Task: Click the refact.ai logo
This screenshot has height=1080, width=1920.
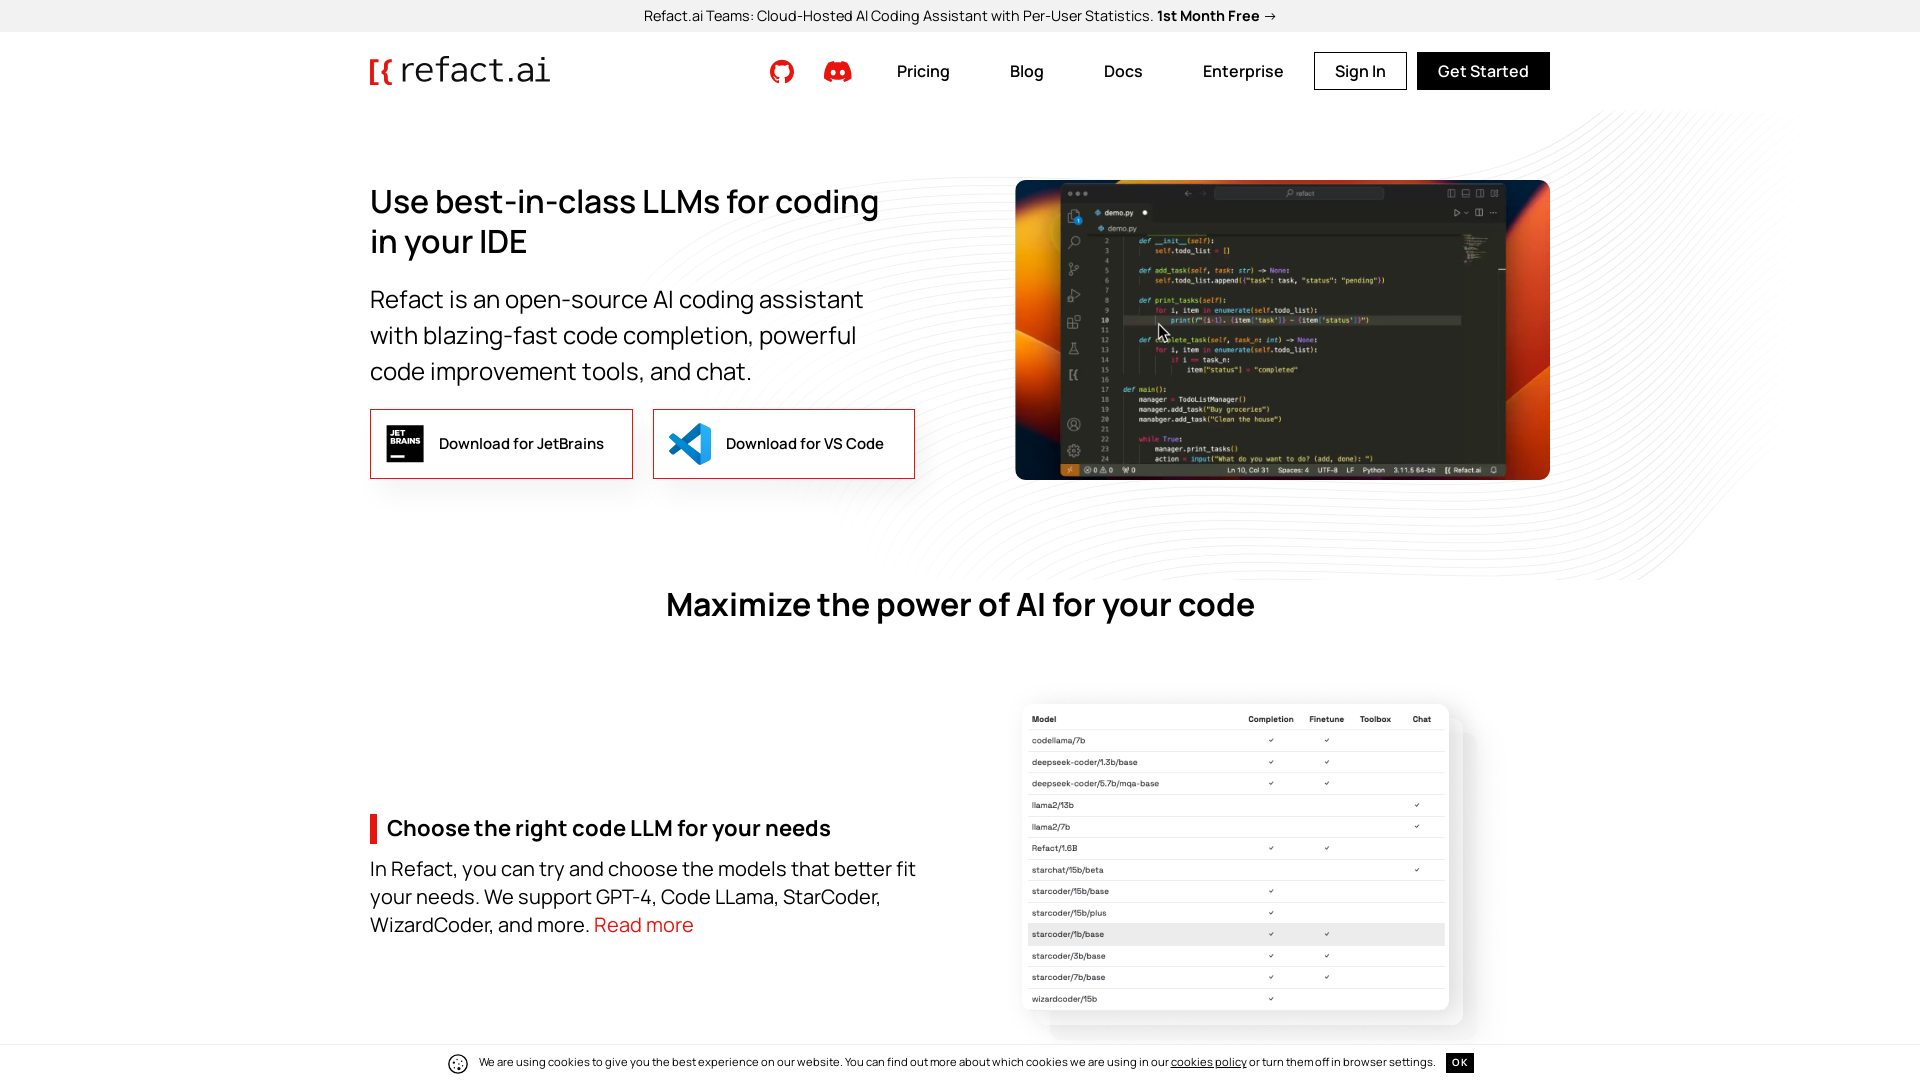Action: 460,70
